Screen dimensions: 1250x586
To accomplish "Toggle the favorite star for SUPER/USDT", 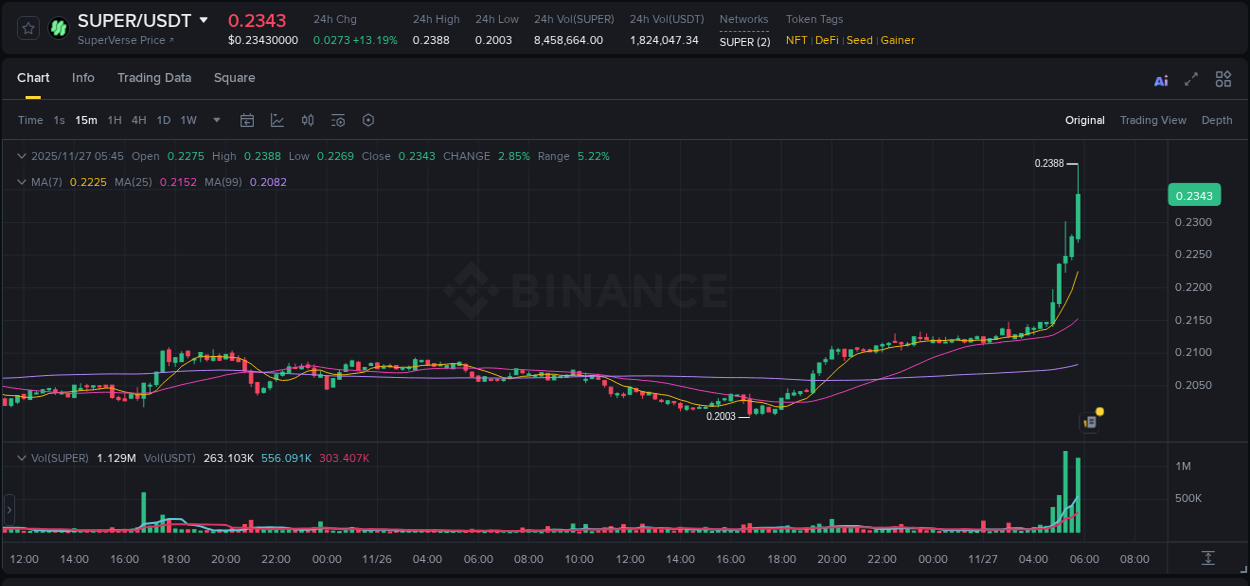I will pos(27,27).
